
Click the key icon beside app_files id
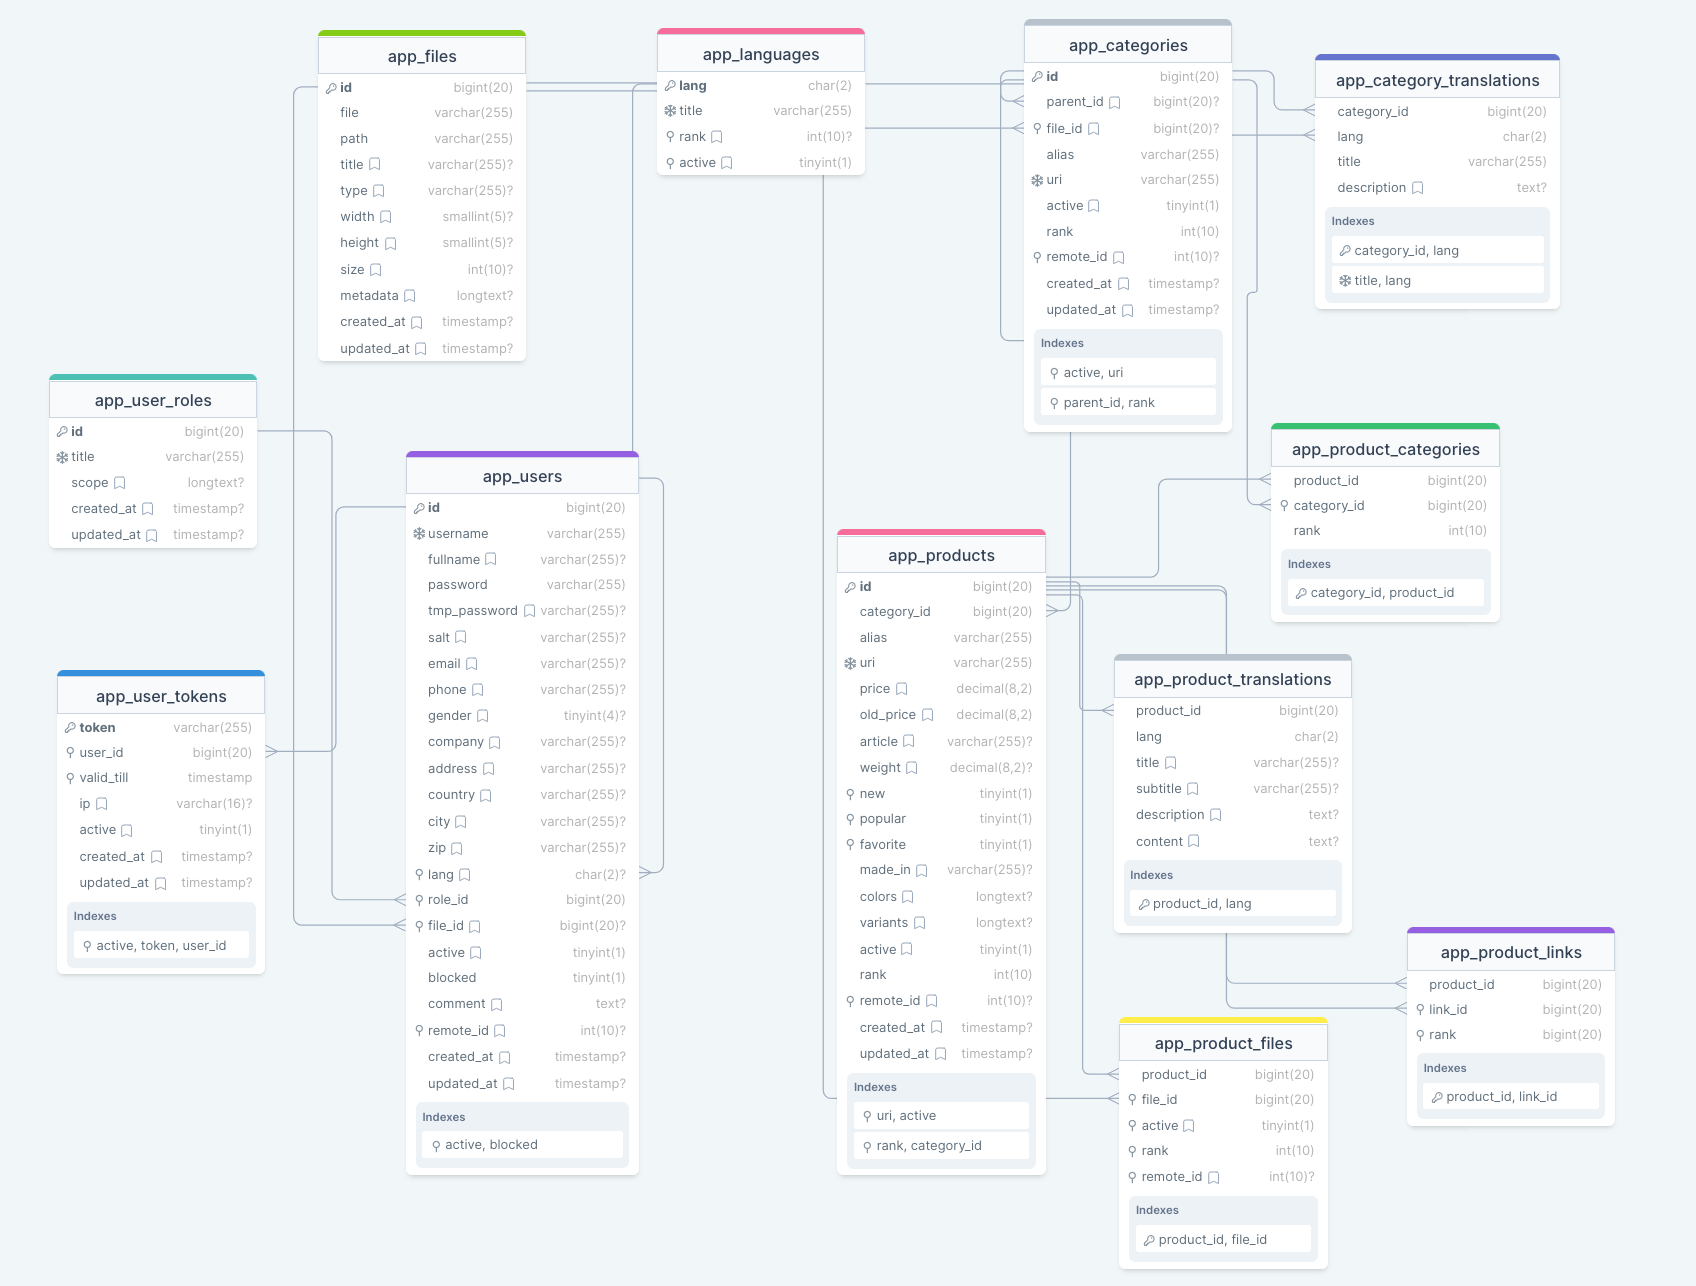point(331,88)
